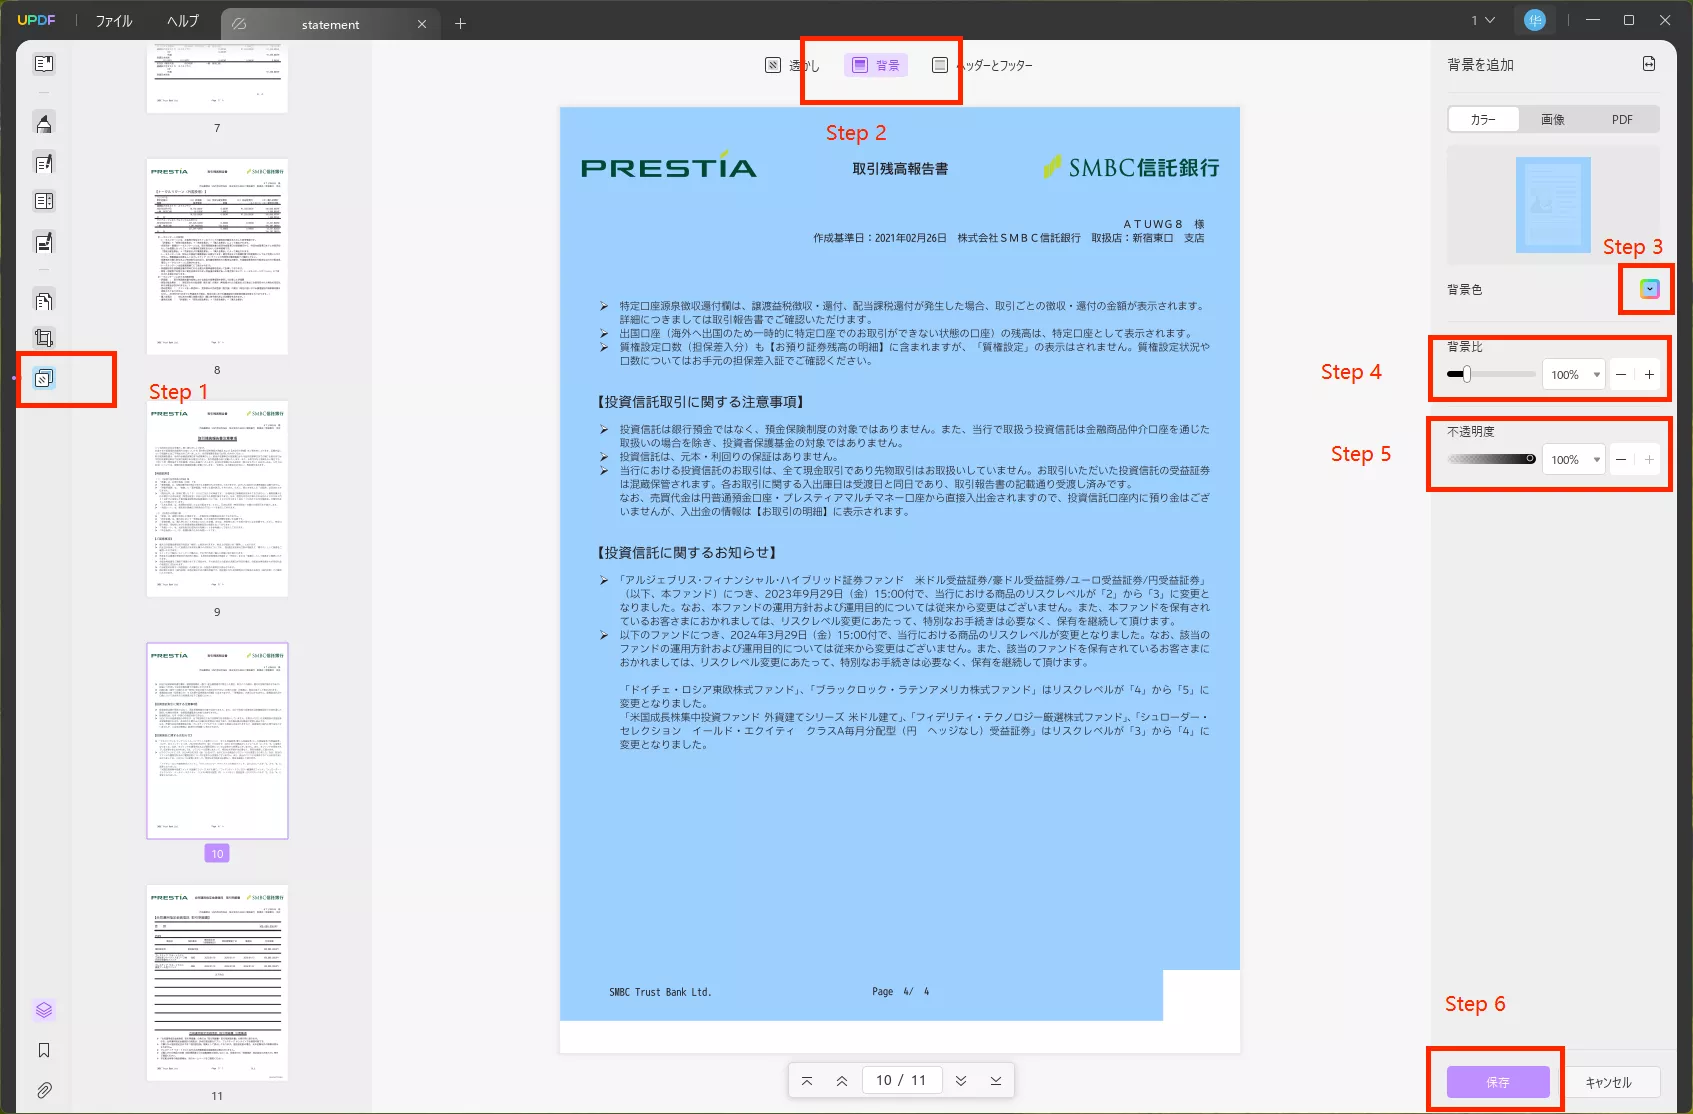This screenshot has height=1114, width=1693.
Task: Open the Fill and sign tool icon
Action: pyautogui.click(x=44, y=242)
